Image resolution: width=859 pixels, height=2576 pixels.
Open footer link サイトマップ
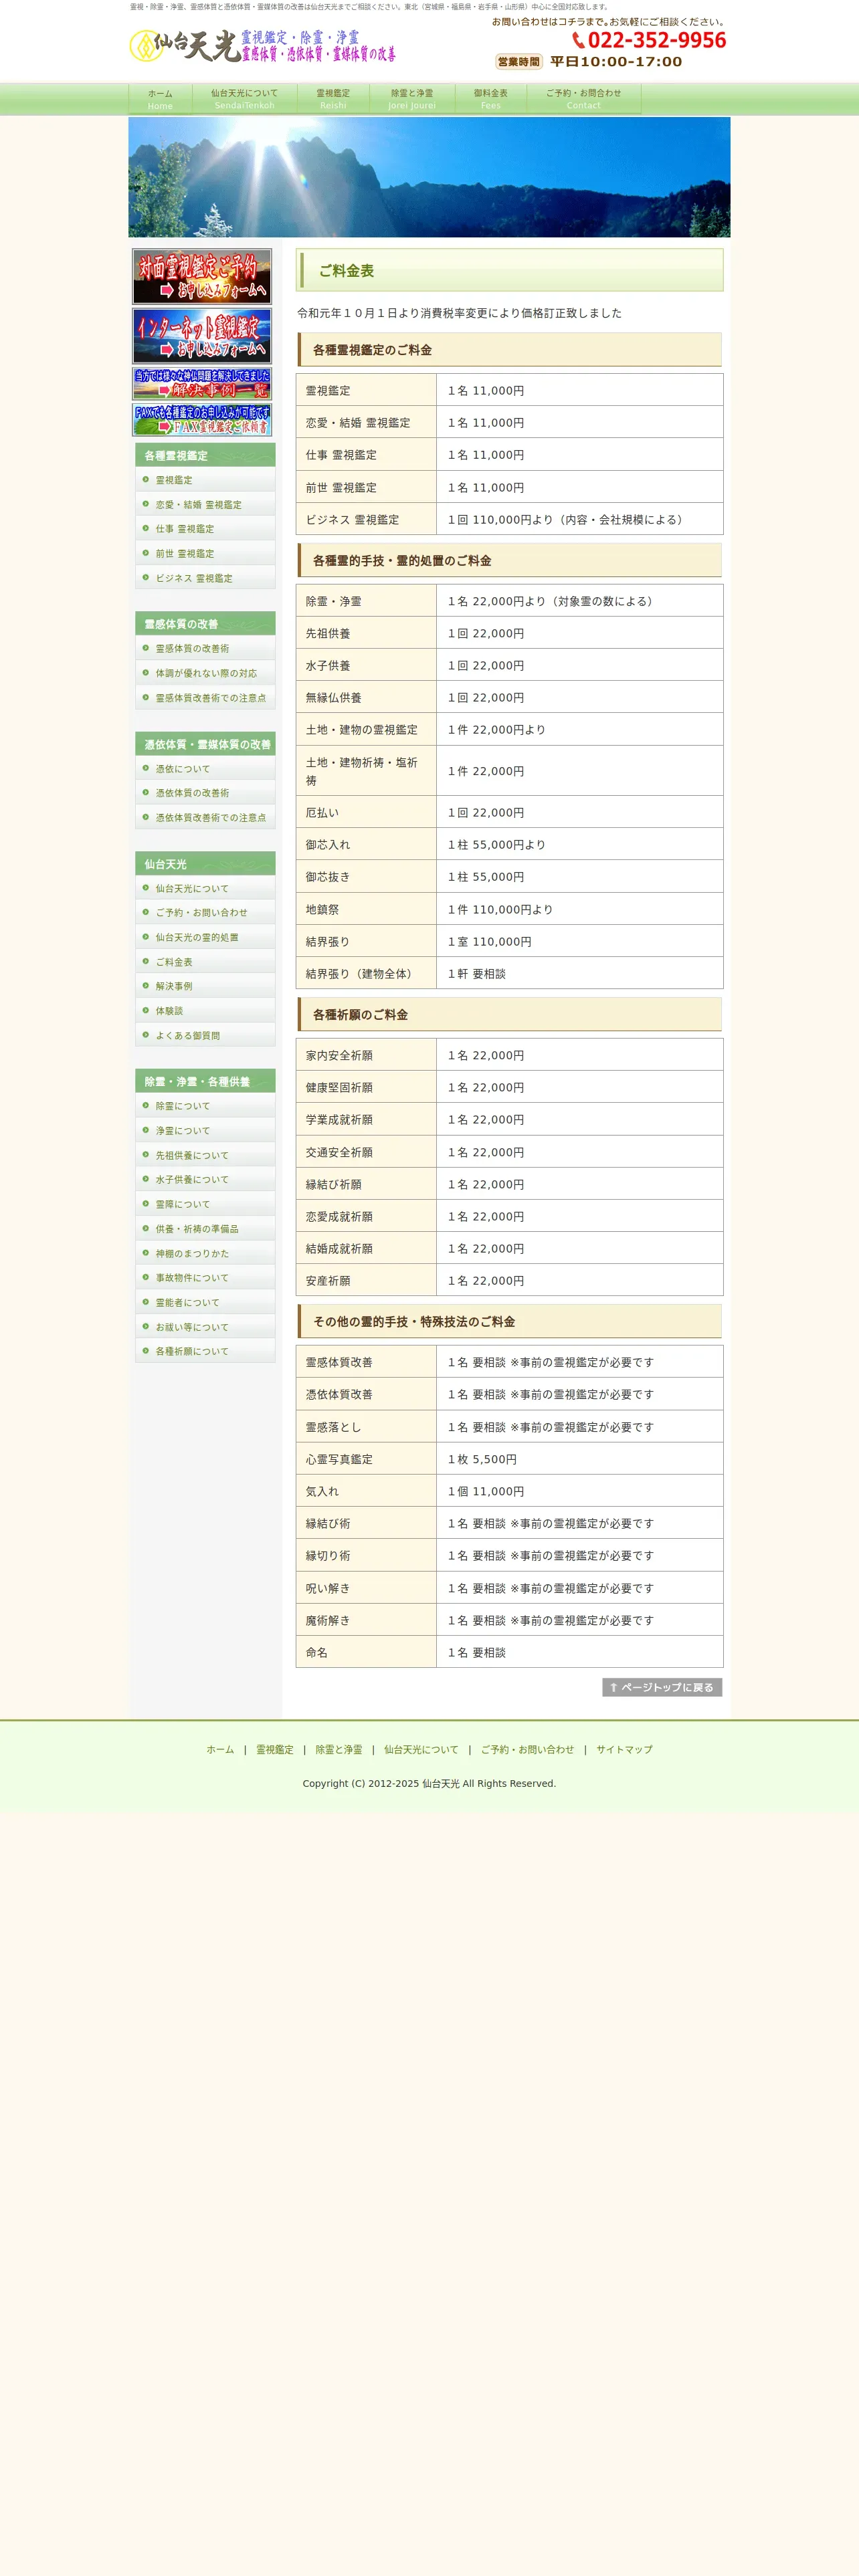[x=624, y=1749]
